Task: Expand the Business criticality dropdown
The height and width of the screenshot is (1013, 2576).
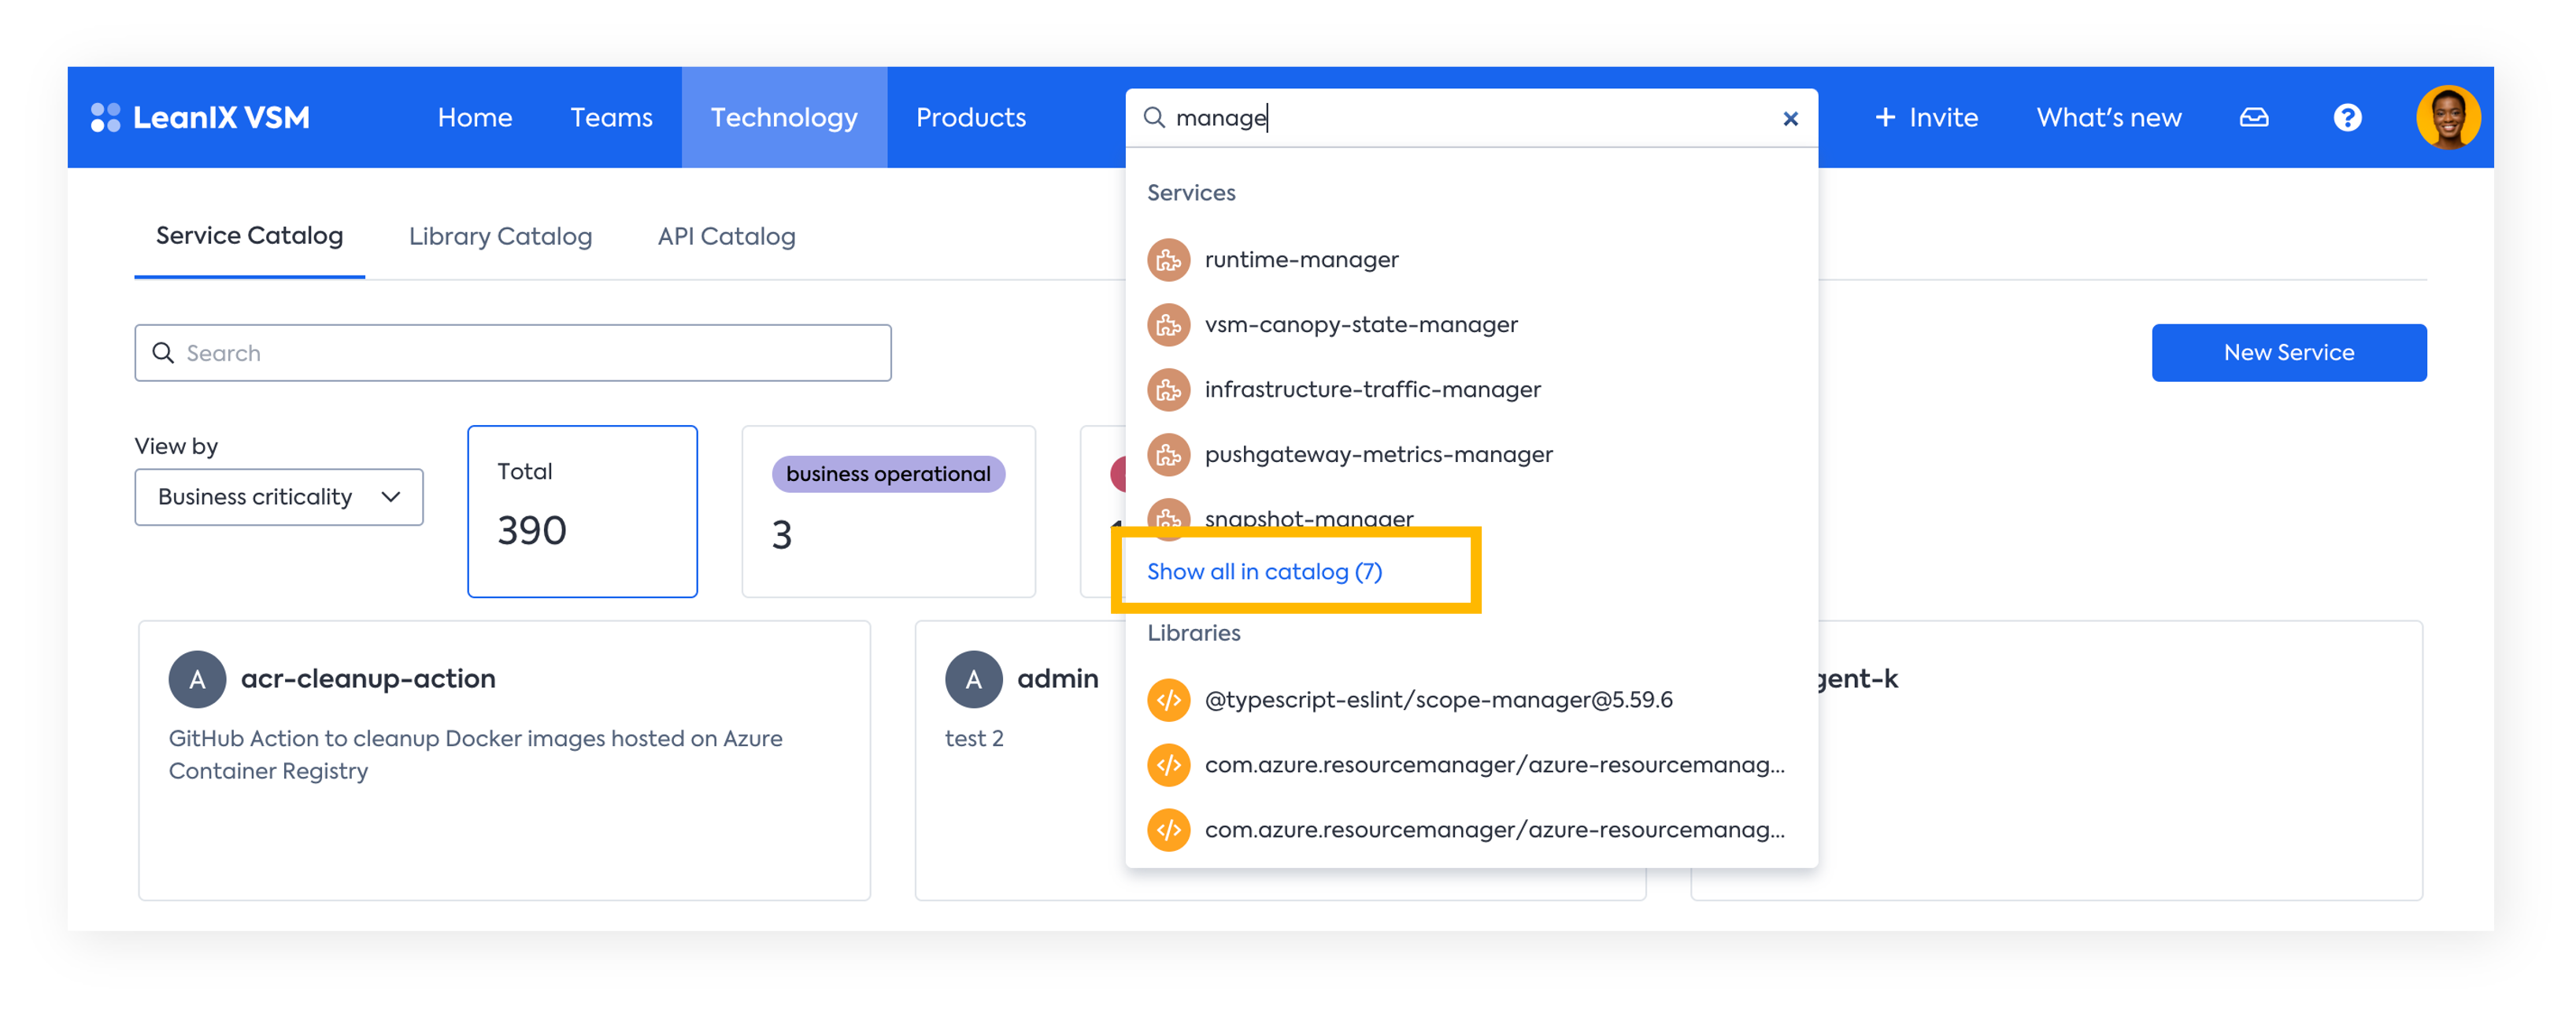Action: click(279, 497)
